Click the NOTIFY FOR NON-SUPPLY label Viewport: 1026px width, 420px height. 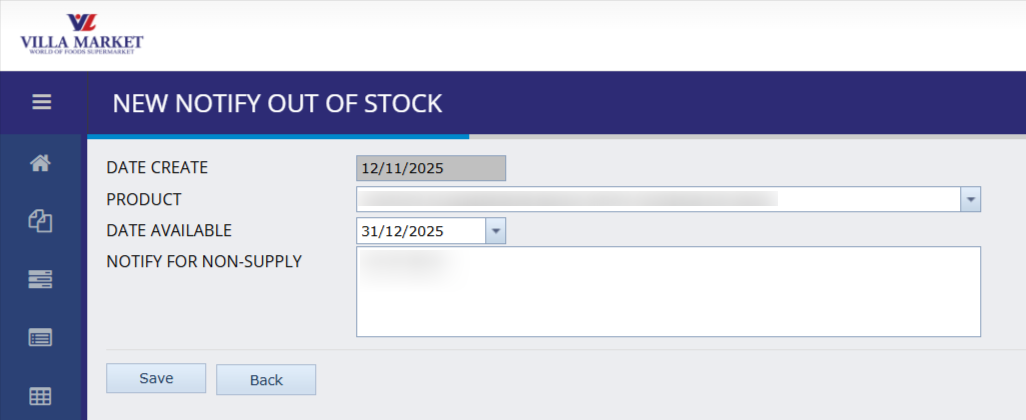tap(204, 262)
